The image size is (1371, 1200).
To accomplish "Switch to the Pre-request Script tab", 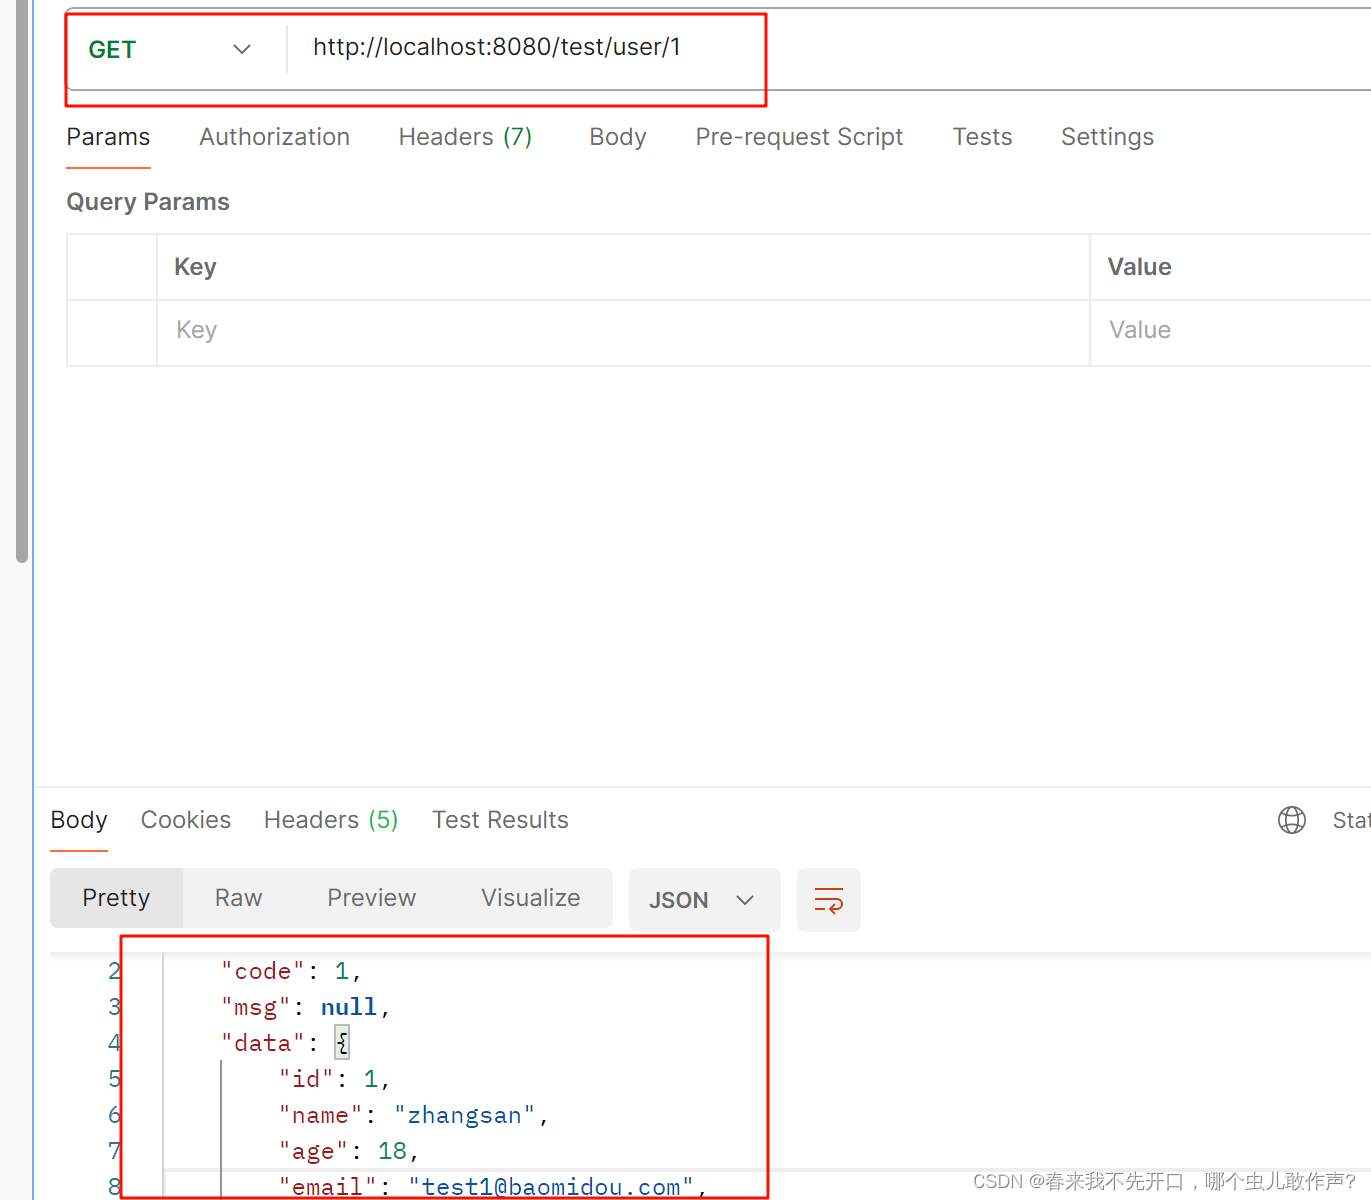I will (x=799, y=137).
